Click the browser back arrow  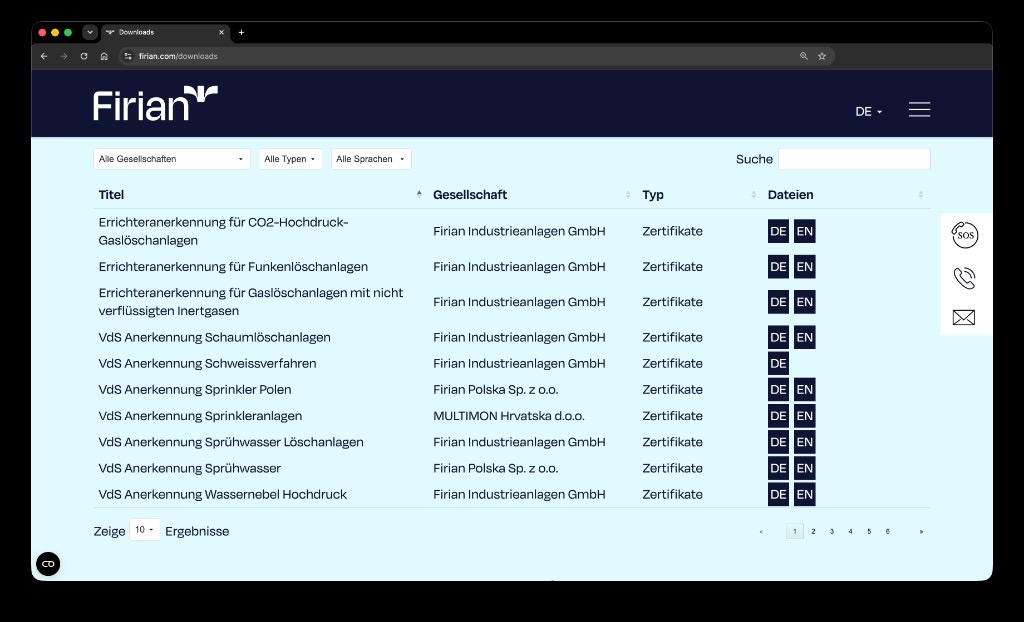44,56
